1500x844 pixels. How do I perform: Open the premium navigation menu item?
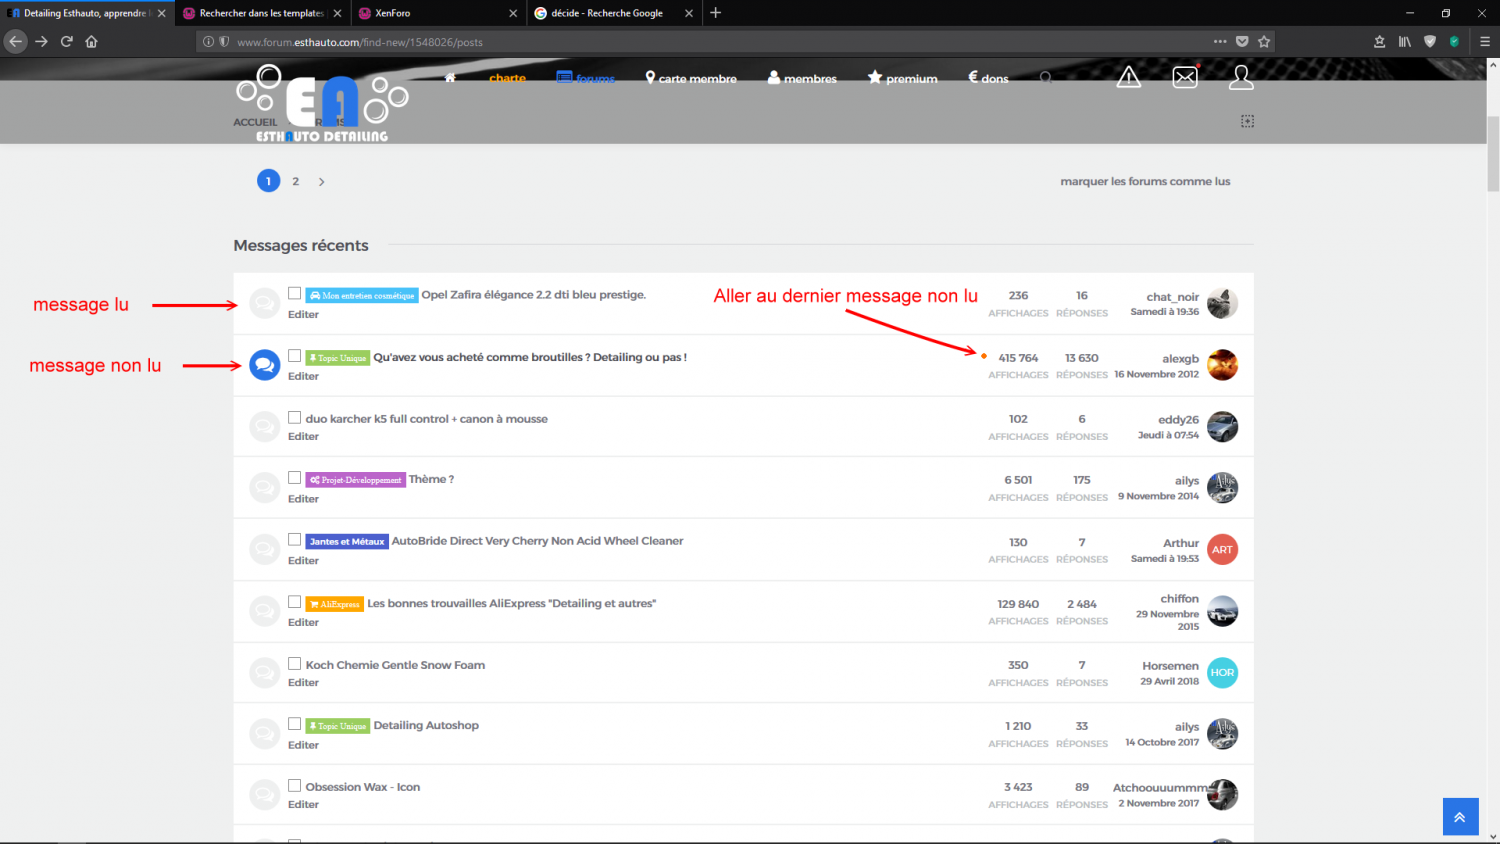(902, 78)
